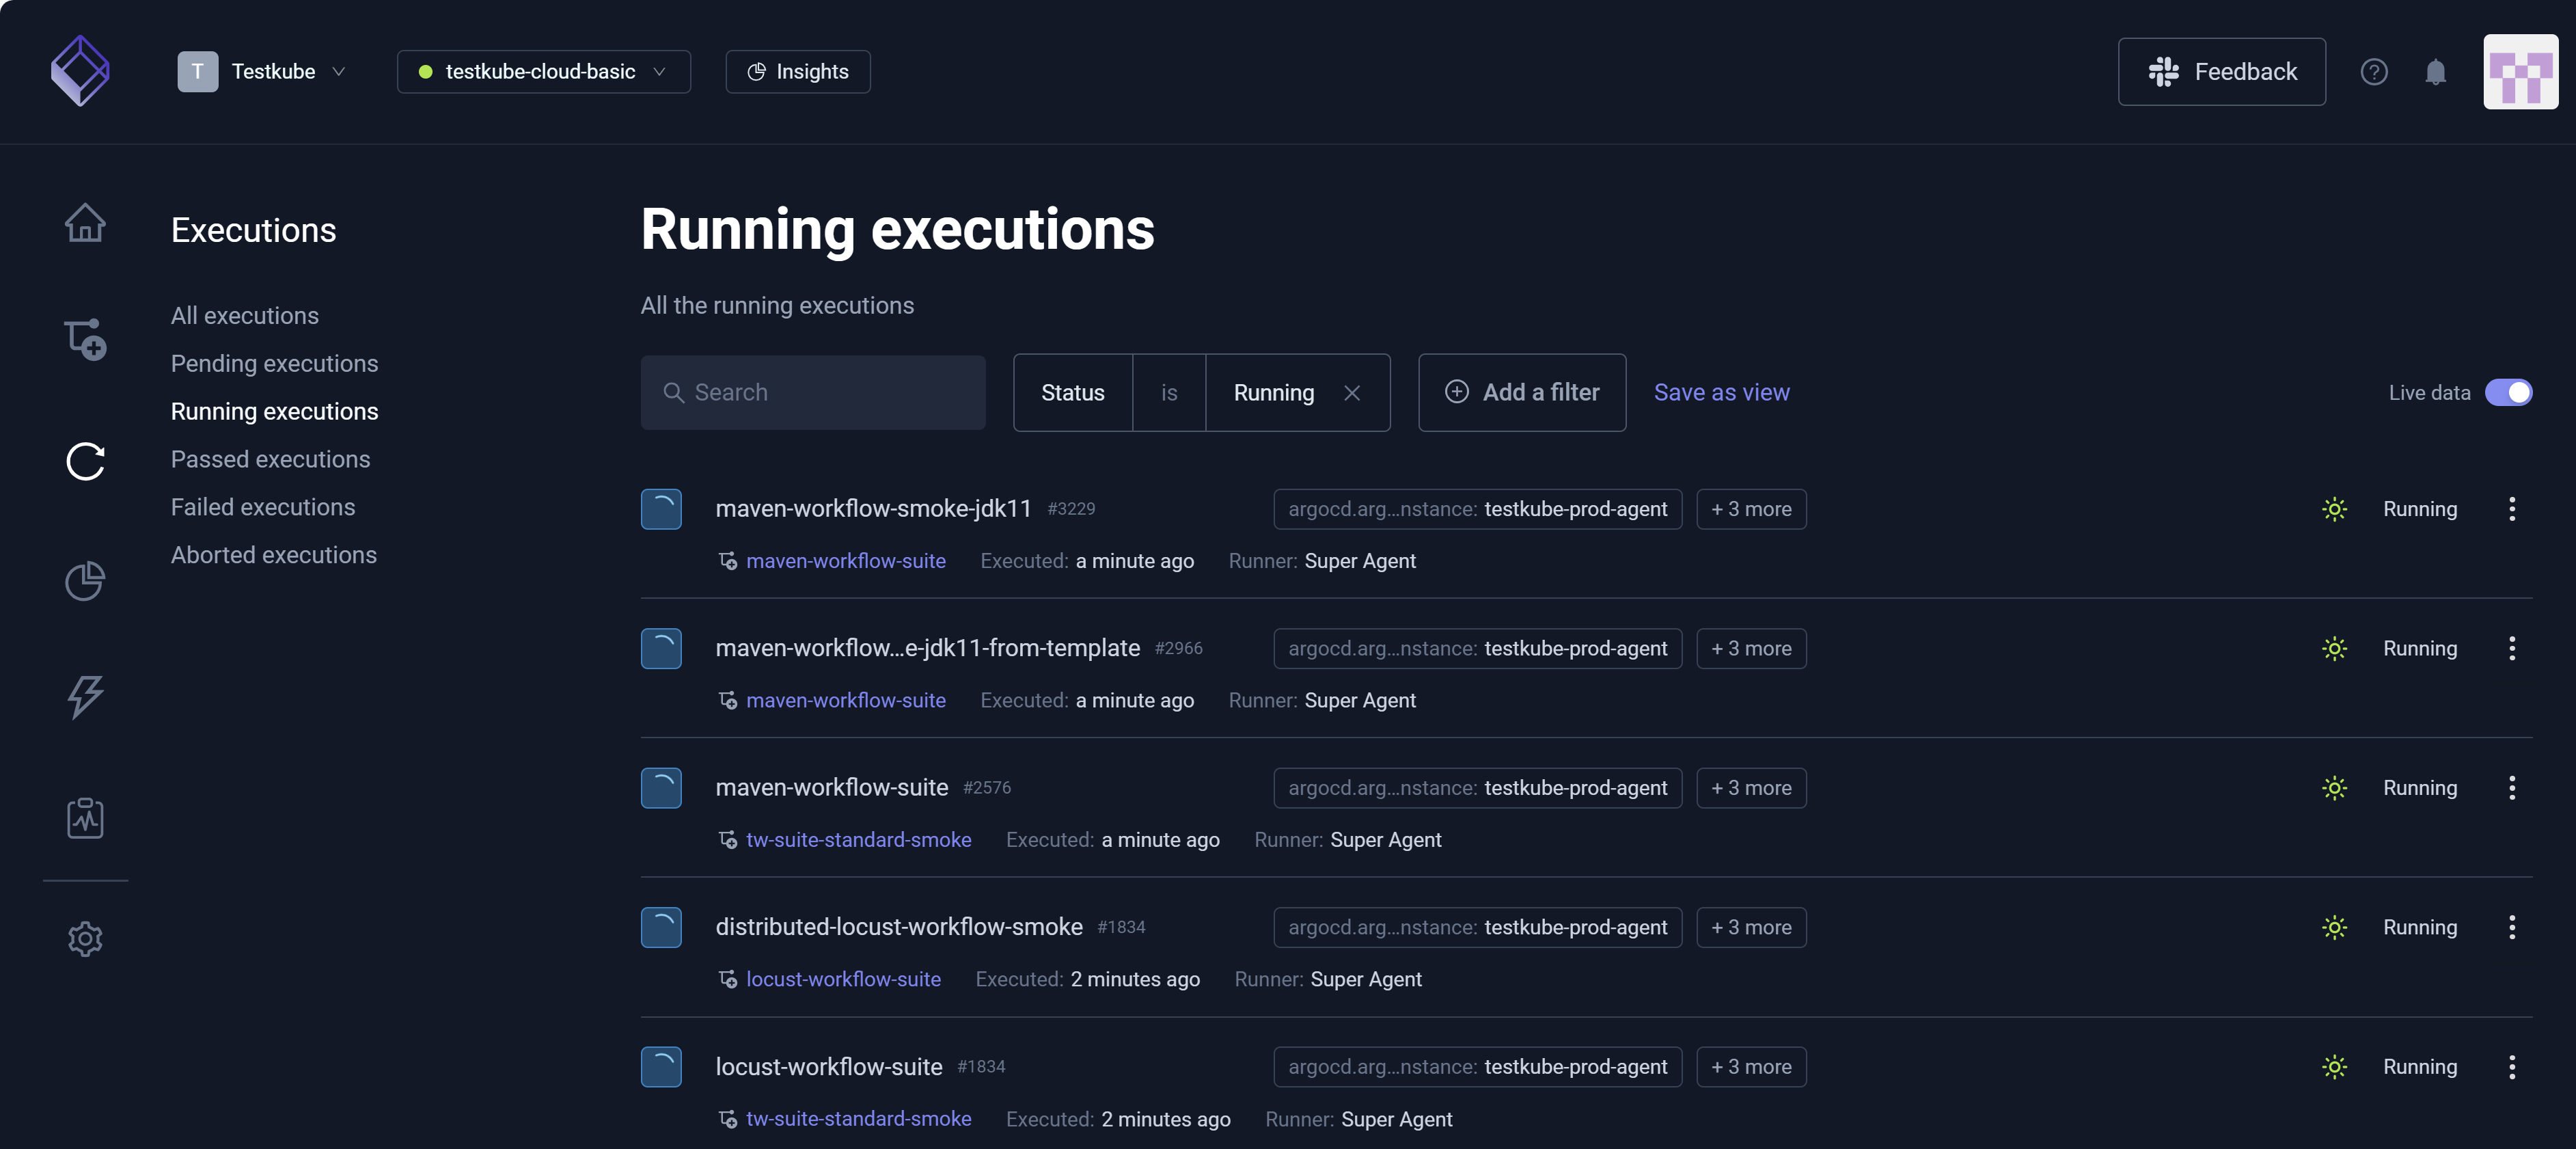Image resolution: width=2576 pixels, height=1149 pixels.
Task: Open the Insights pie chart sidebar icon
Action: tap(85, 580)
